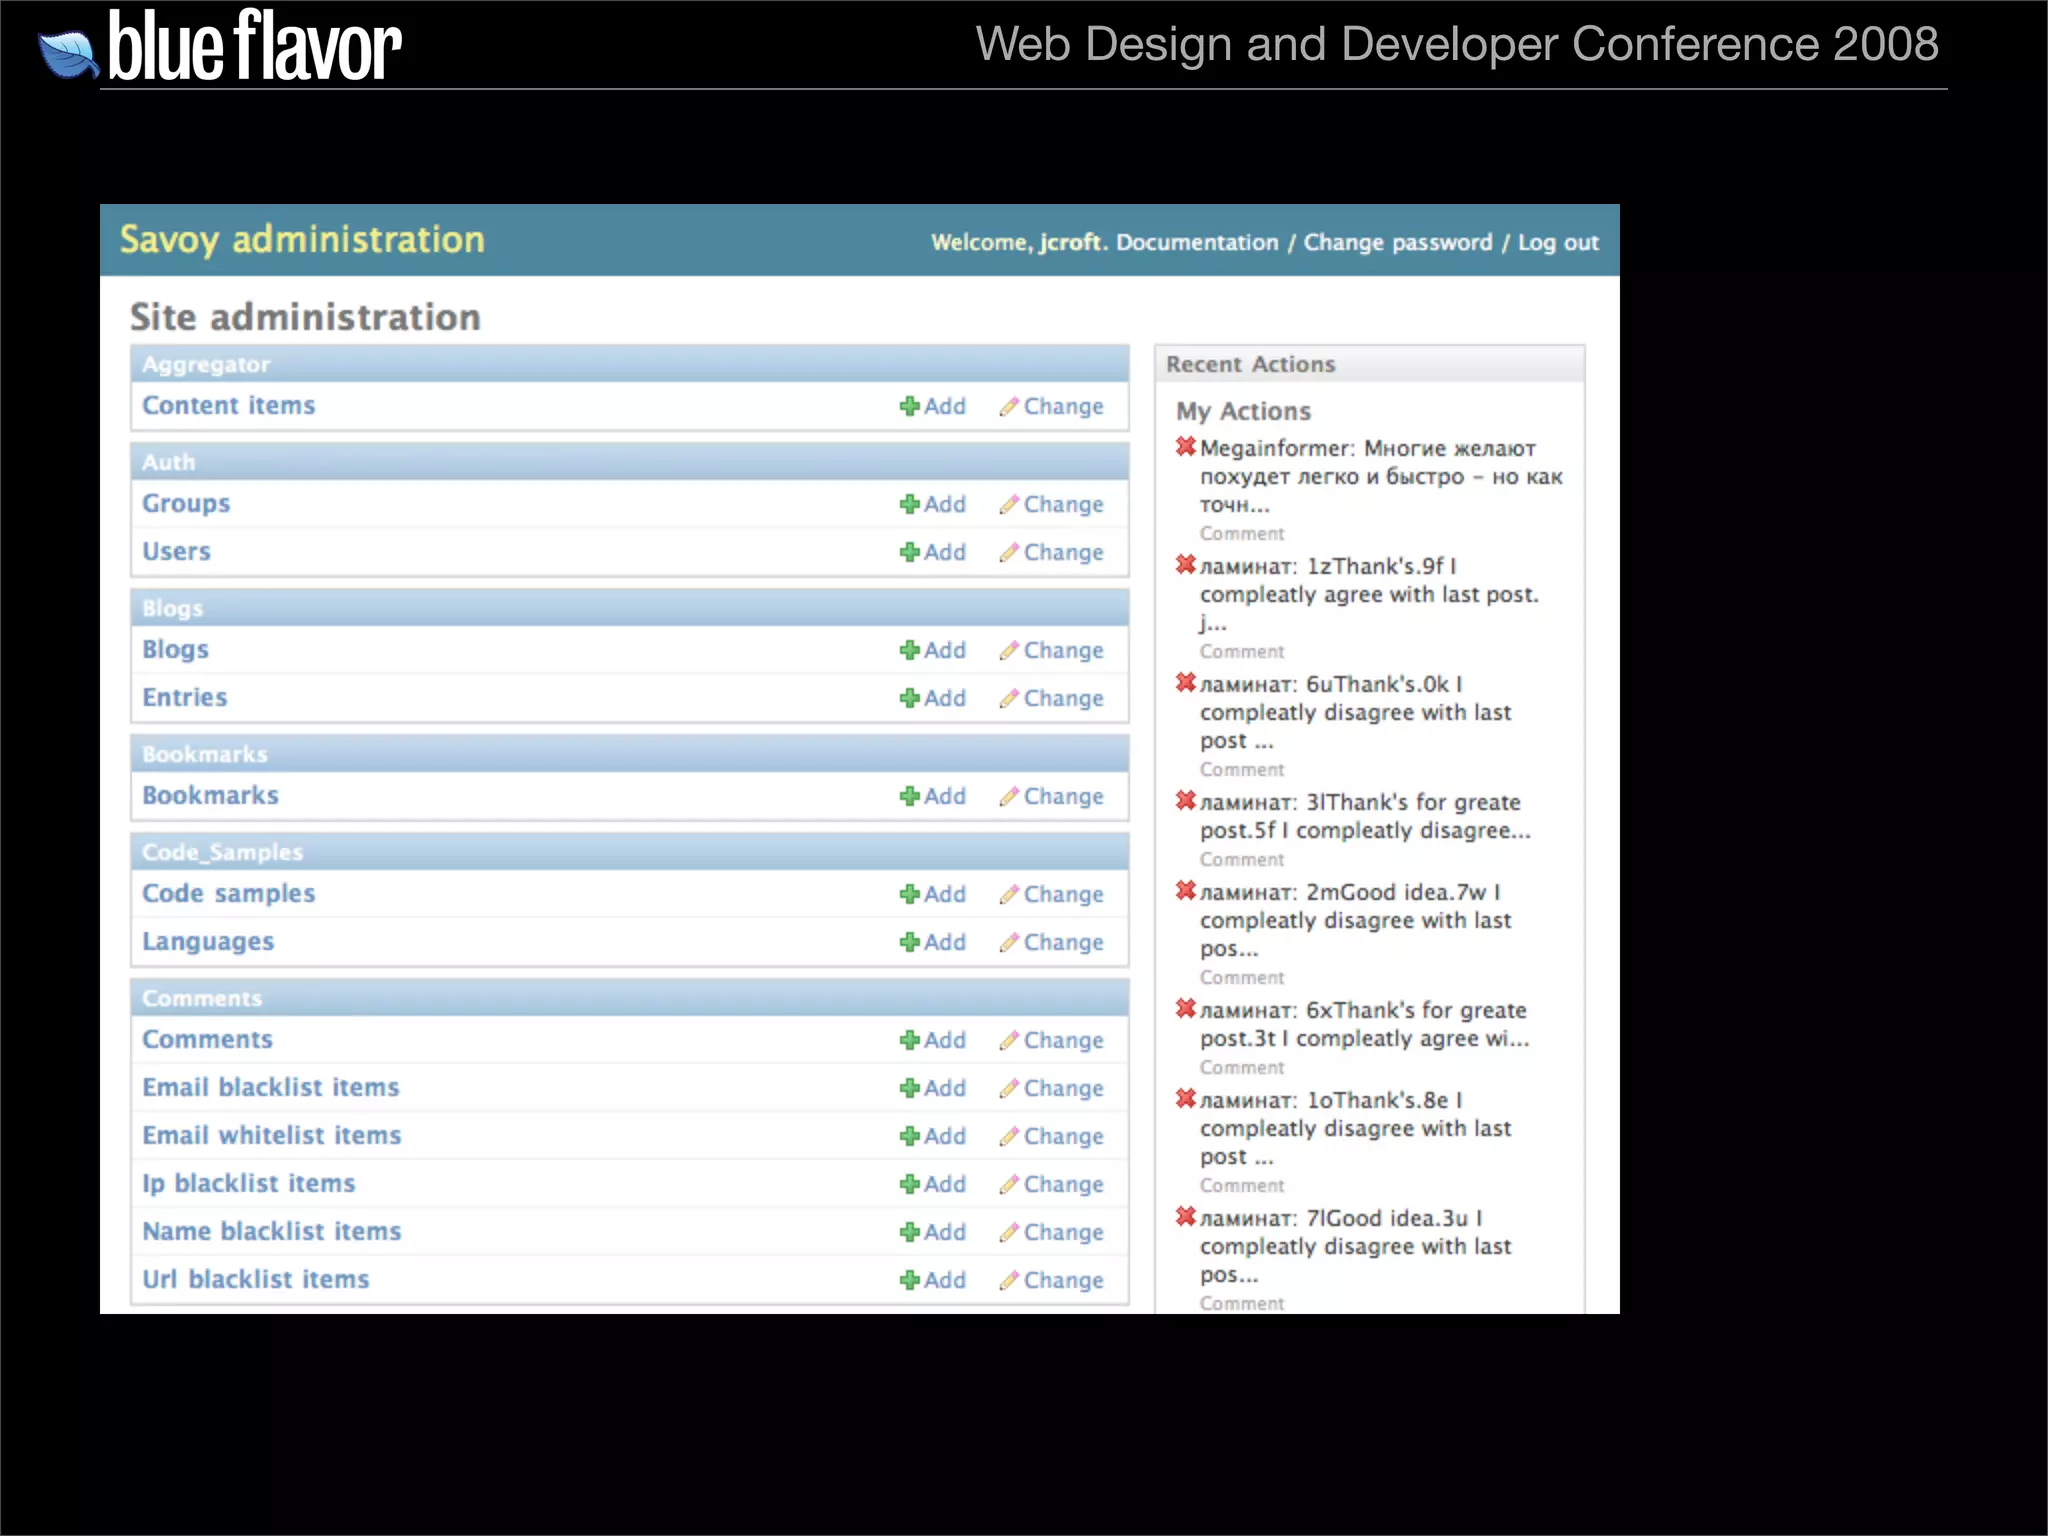Image resolution: width=2048 pixels, height=1536 pixels.
Task: Click the green plus icon for Users
Action: click(909, 552)
